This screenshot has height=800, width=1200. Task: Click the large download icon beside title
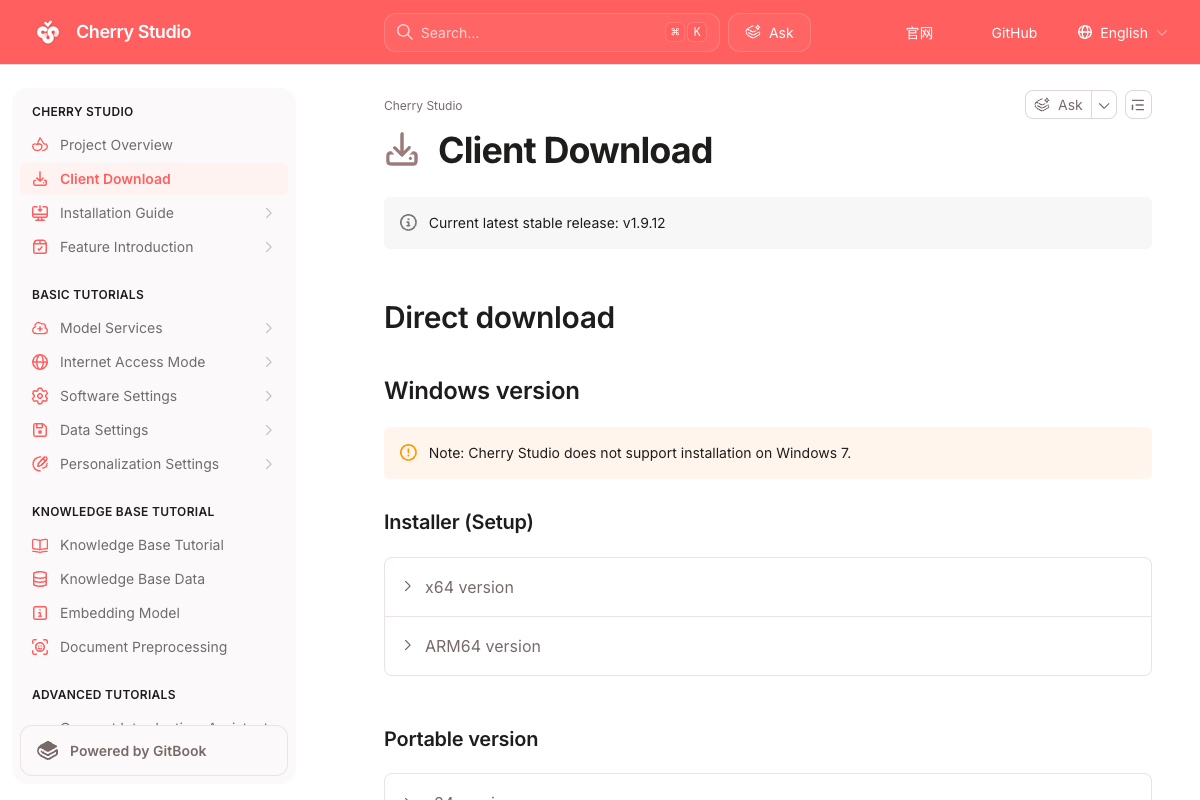click(x=402, y=150)
